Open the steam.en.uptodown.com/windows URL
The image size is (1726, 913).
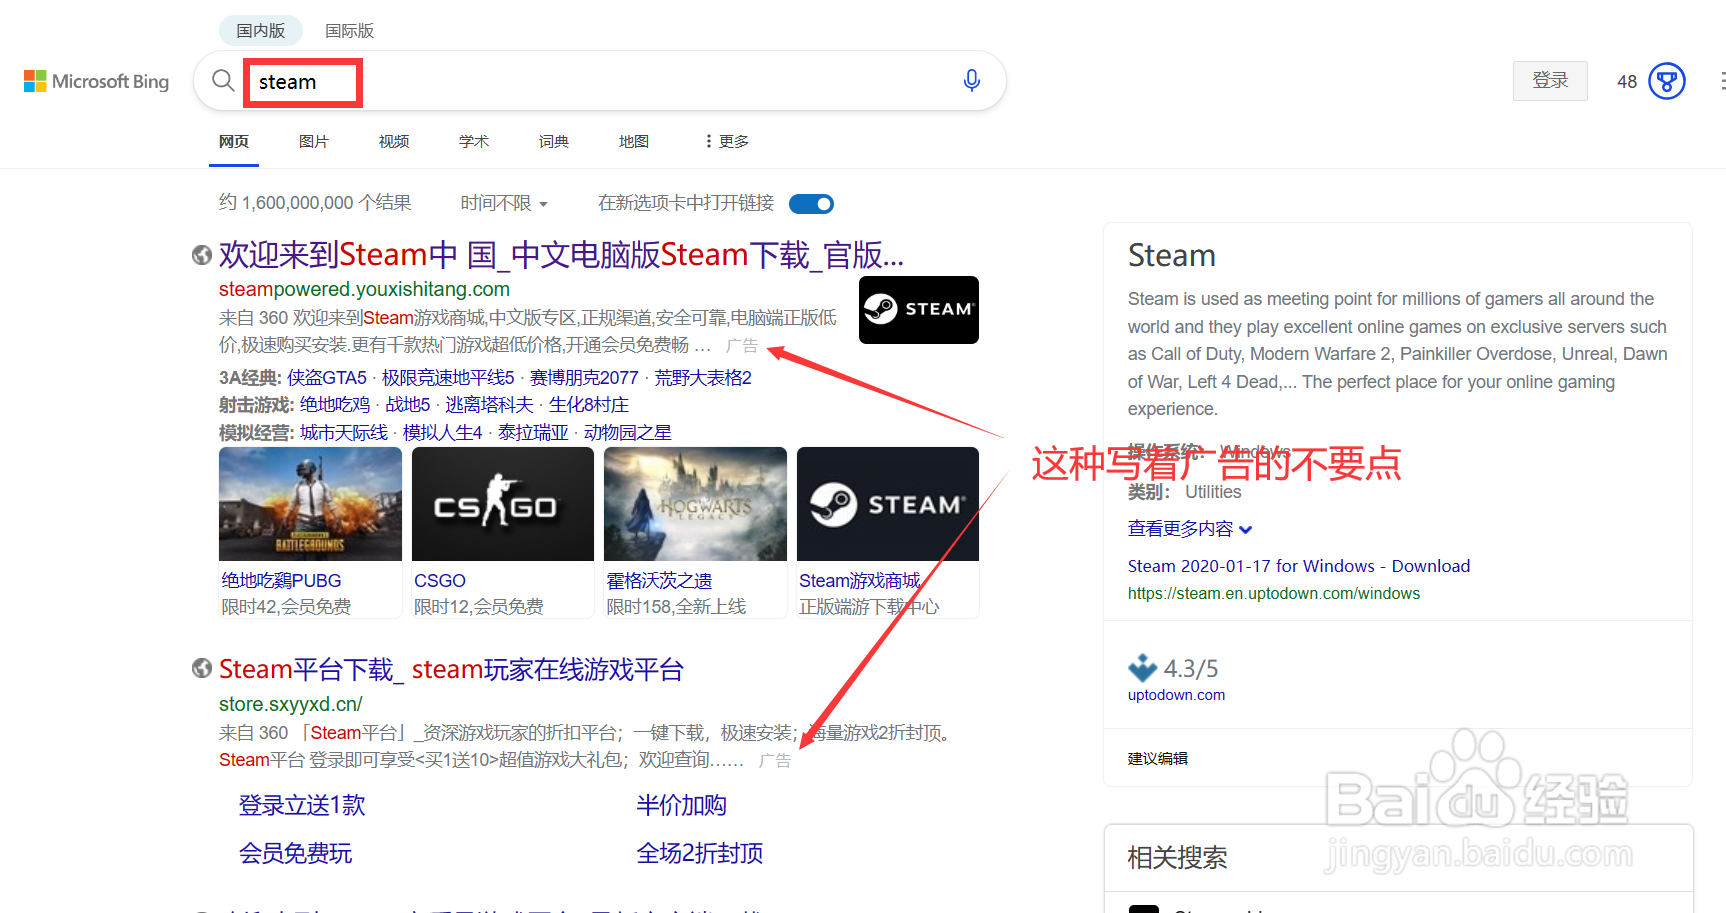click(1274, 593)
